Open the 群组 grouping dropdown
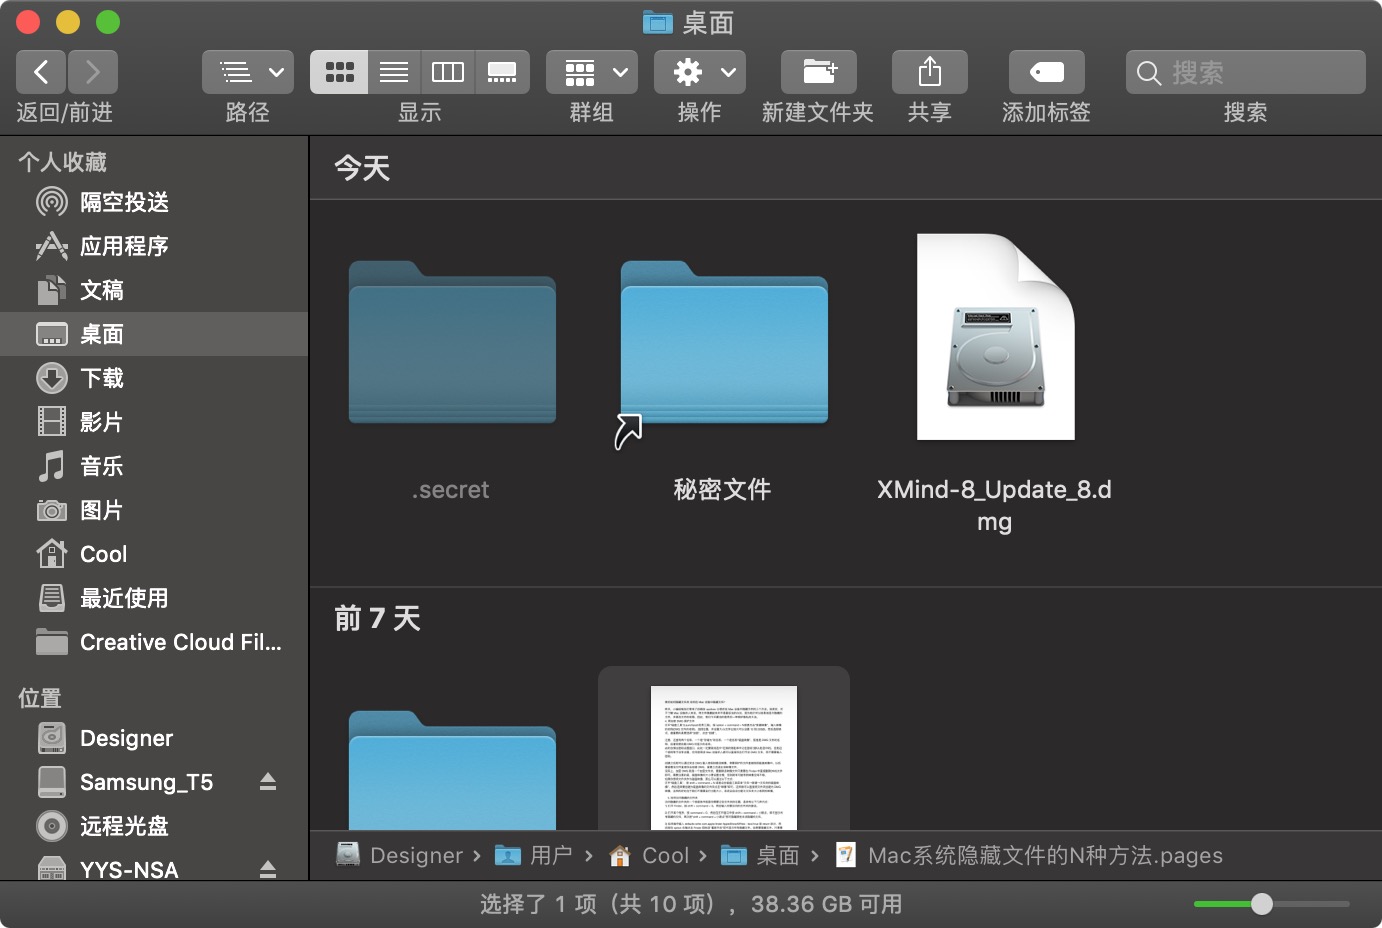 (x=592, y=72)
